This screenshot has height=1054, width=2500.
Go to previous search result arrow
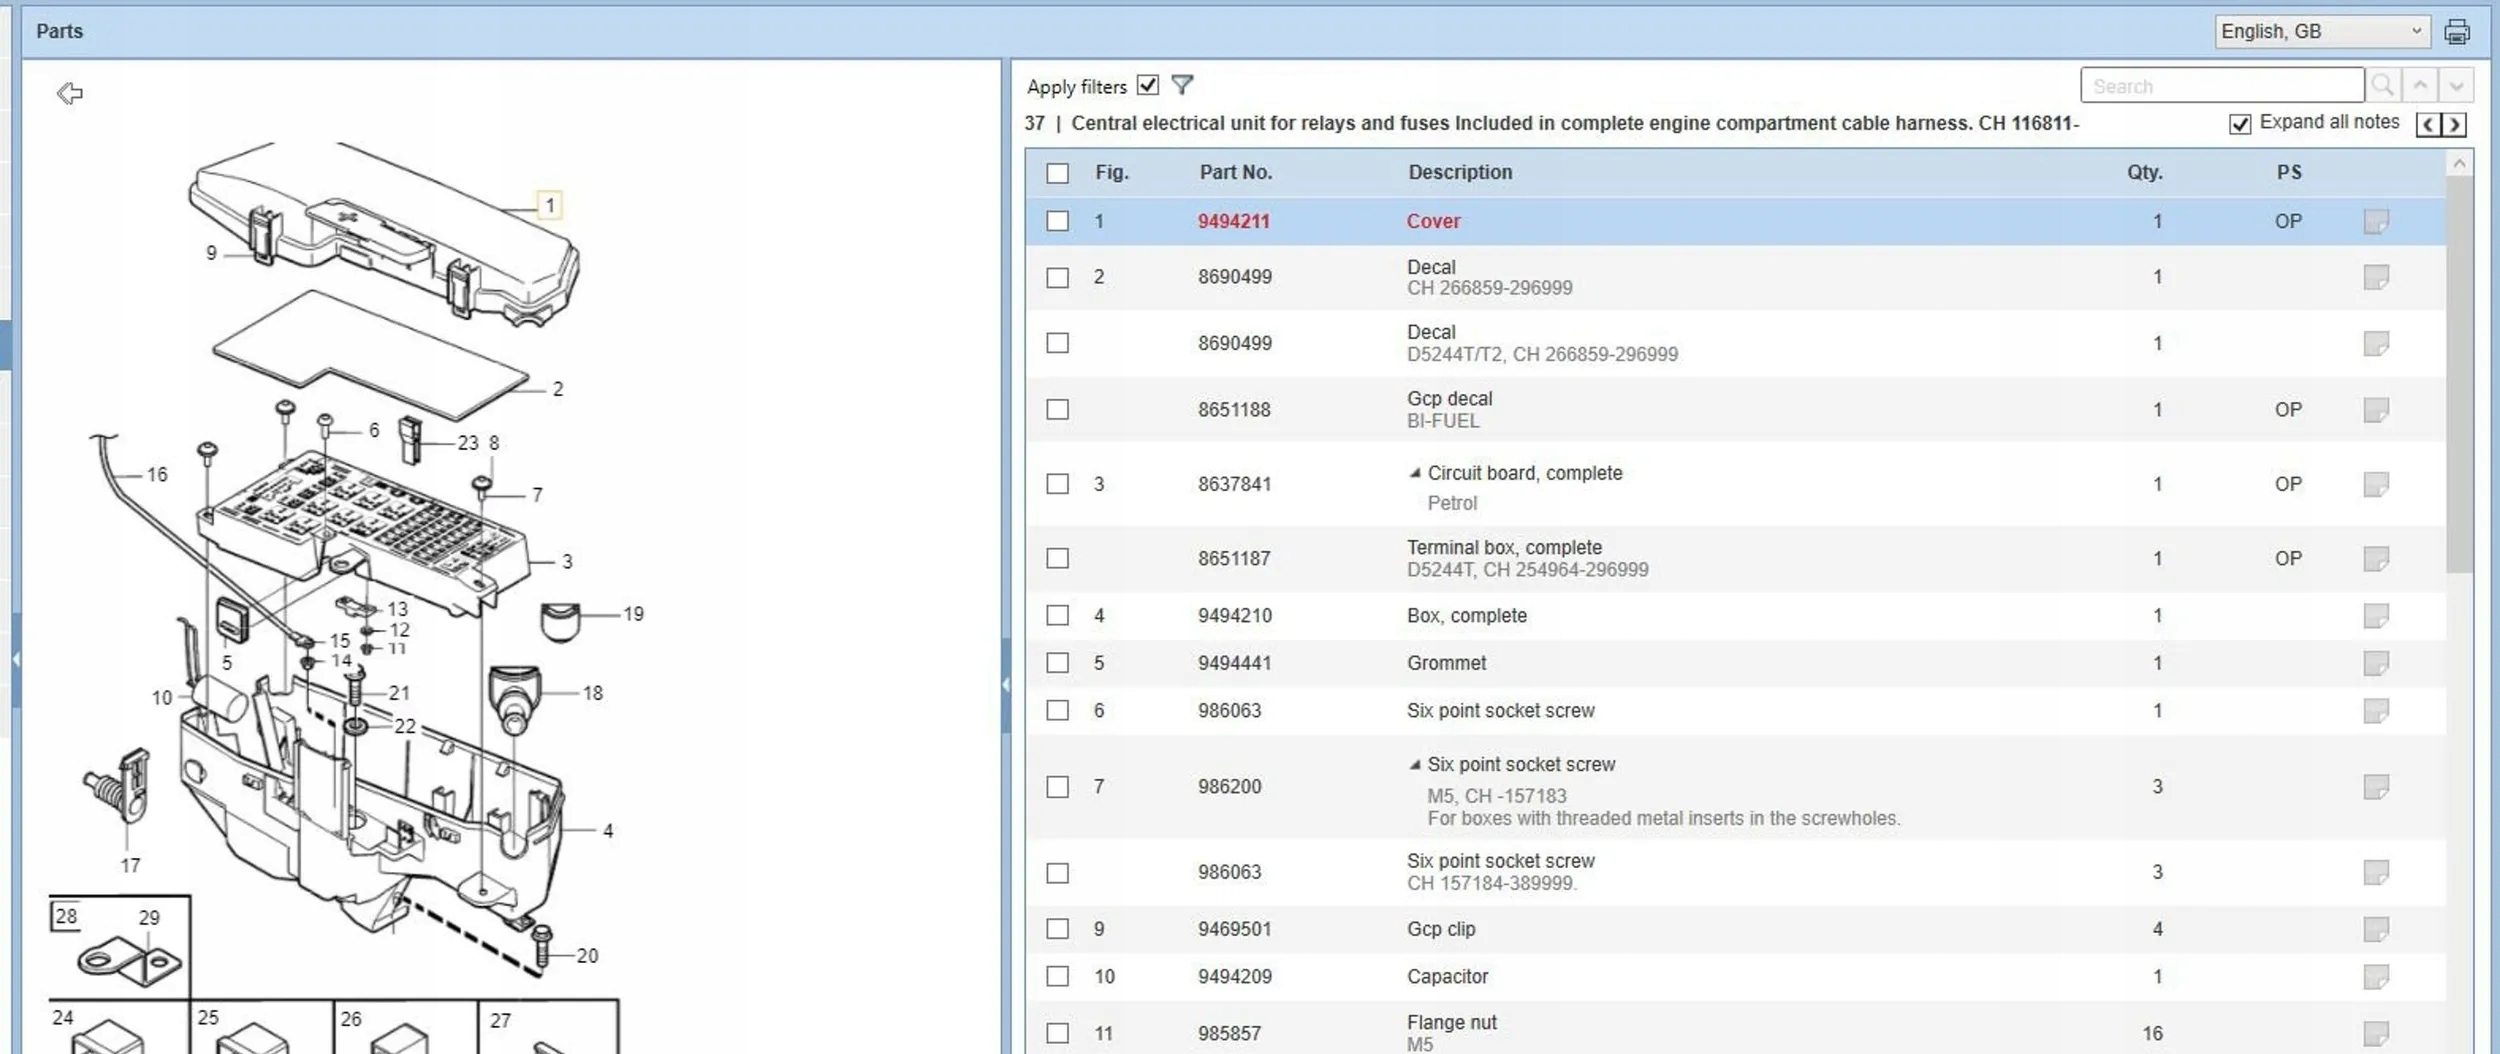pos(2420,86)
